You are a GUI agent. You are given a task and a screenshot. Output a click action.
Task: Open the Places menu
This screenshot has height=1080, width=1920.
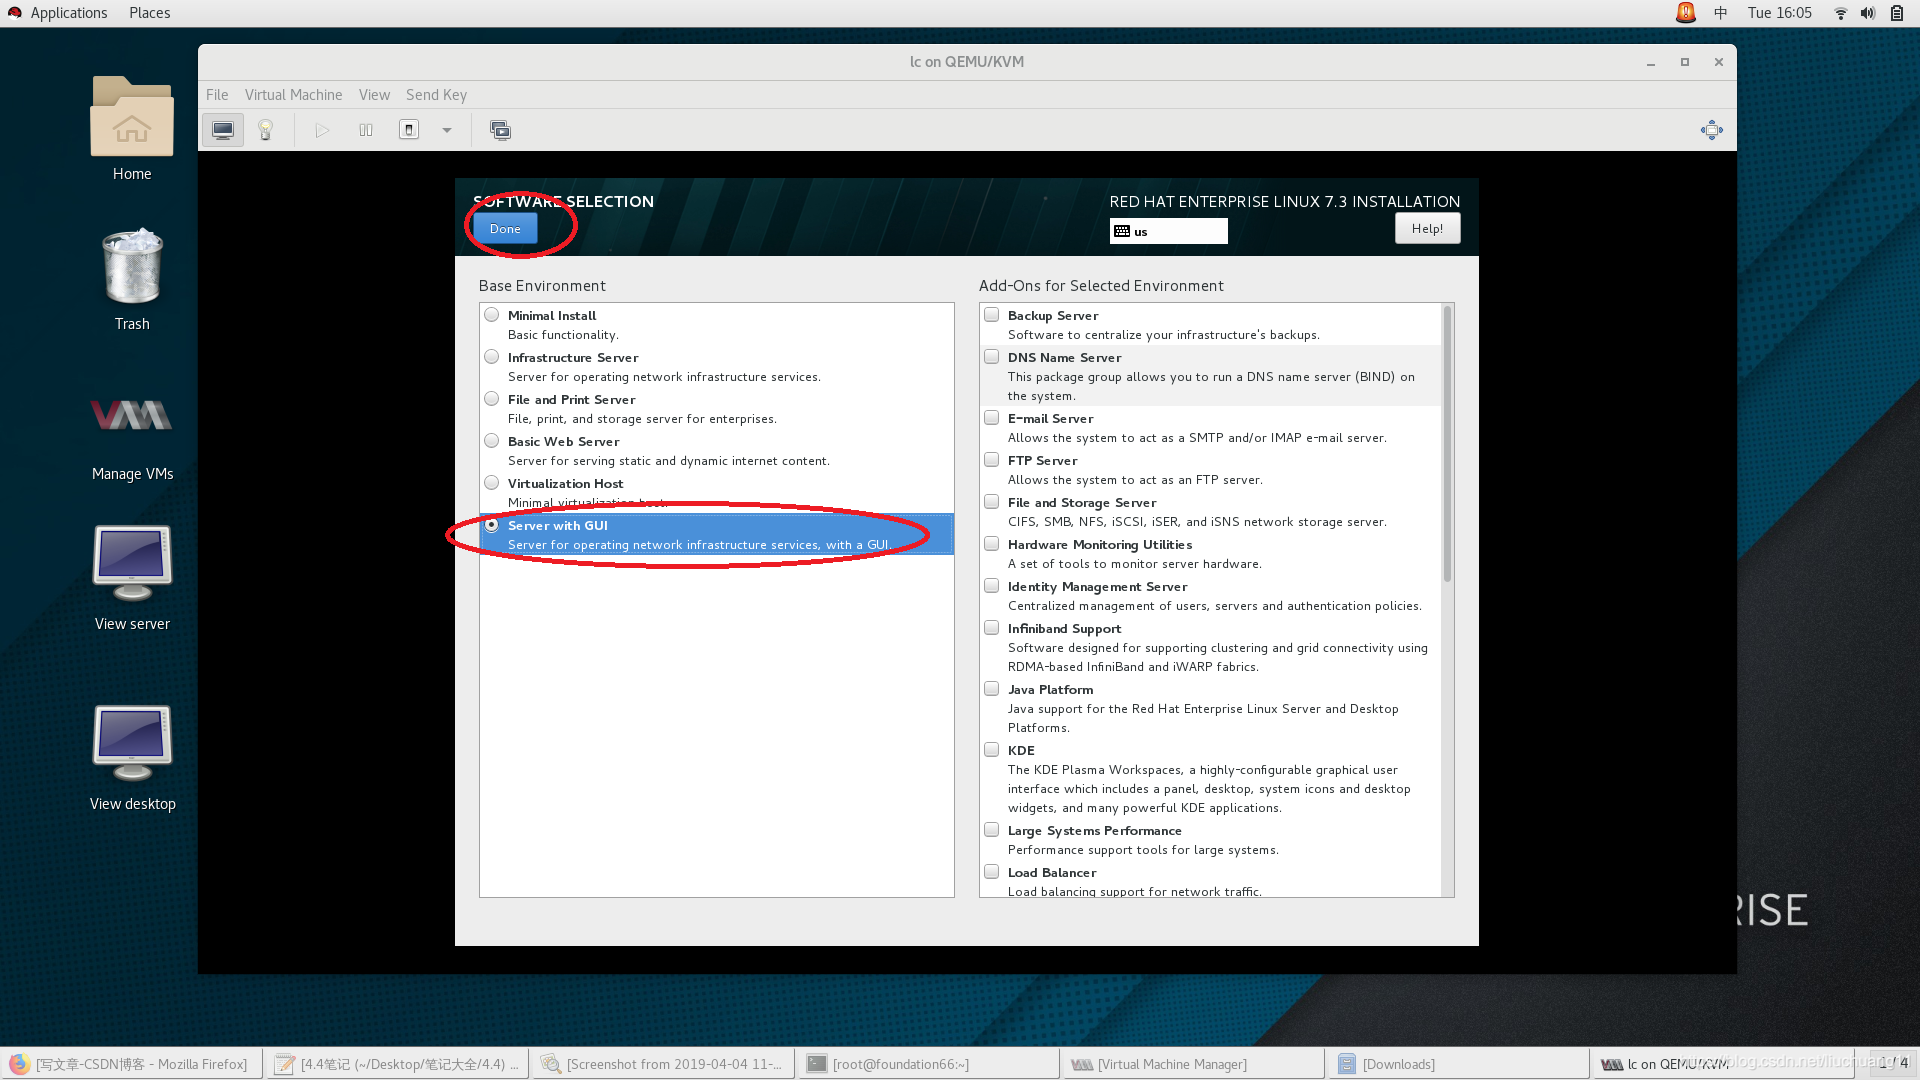(x=149, y=13)
